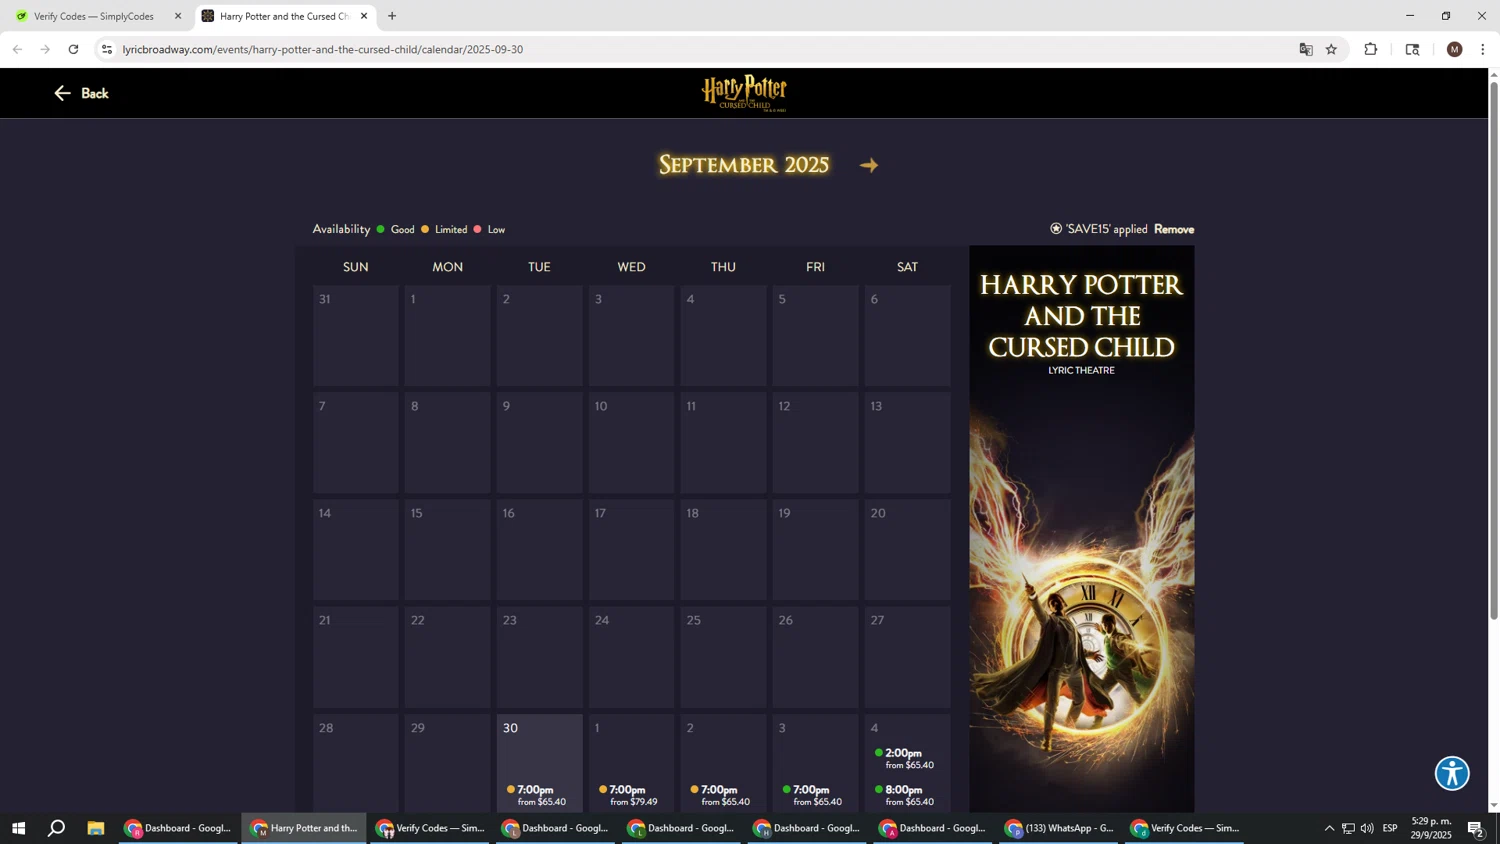Go to next month with the arrow
This screenshot has width=1500, height=844.
(x=868, y=166)
